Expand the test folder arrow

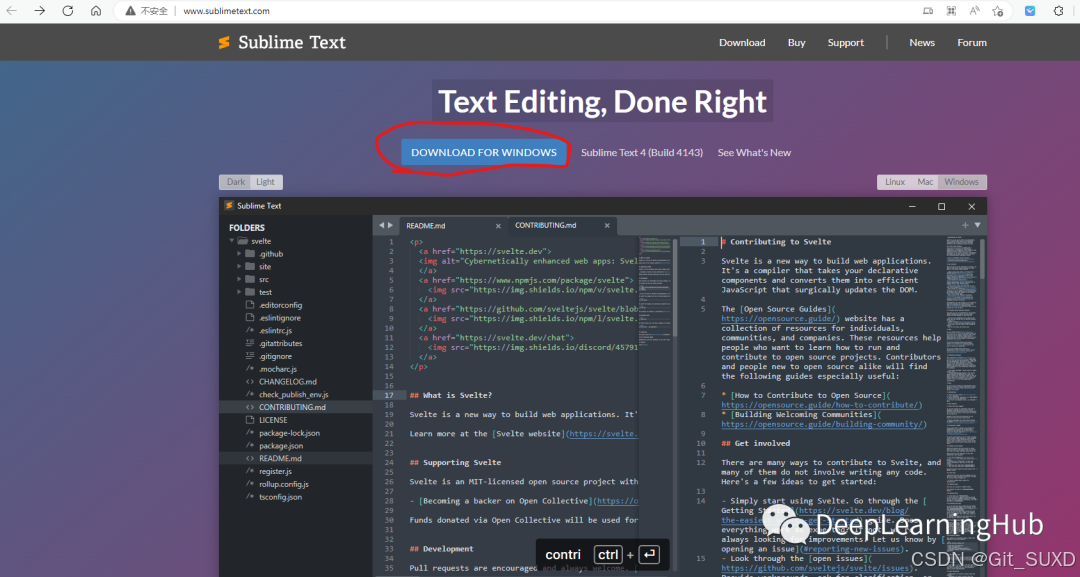click(239, 292)
